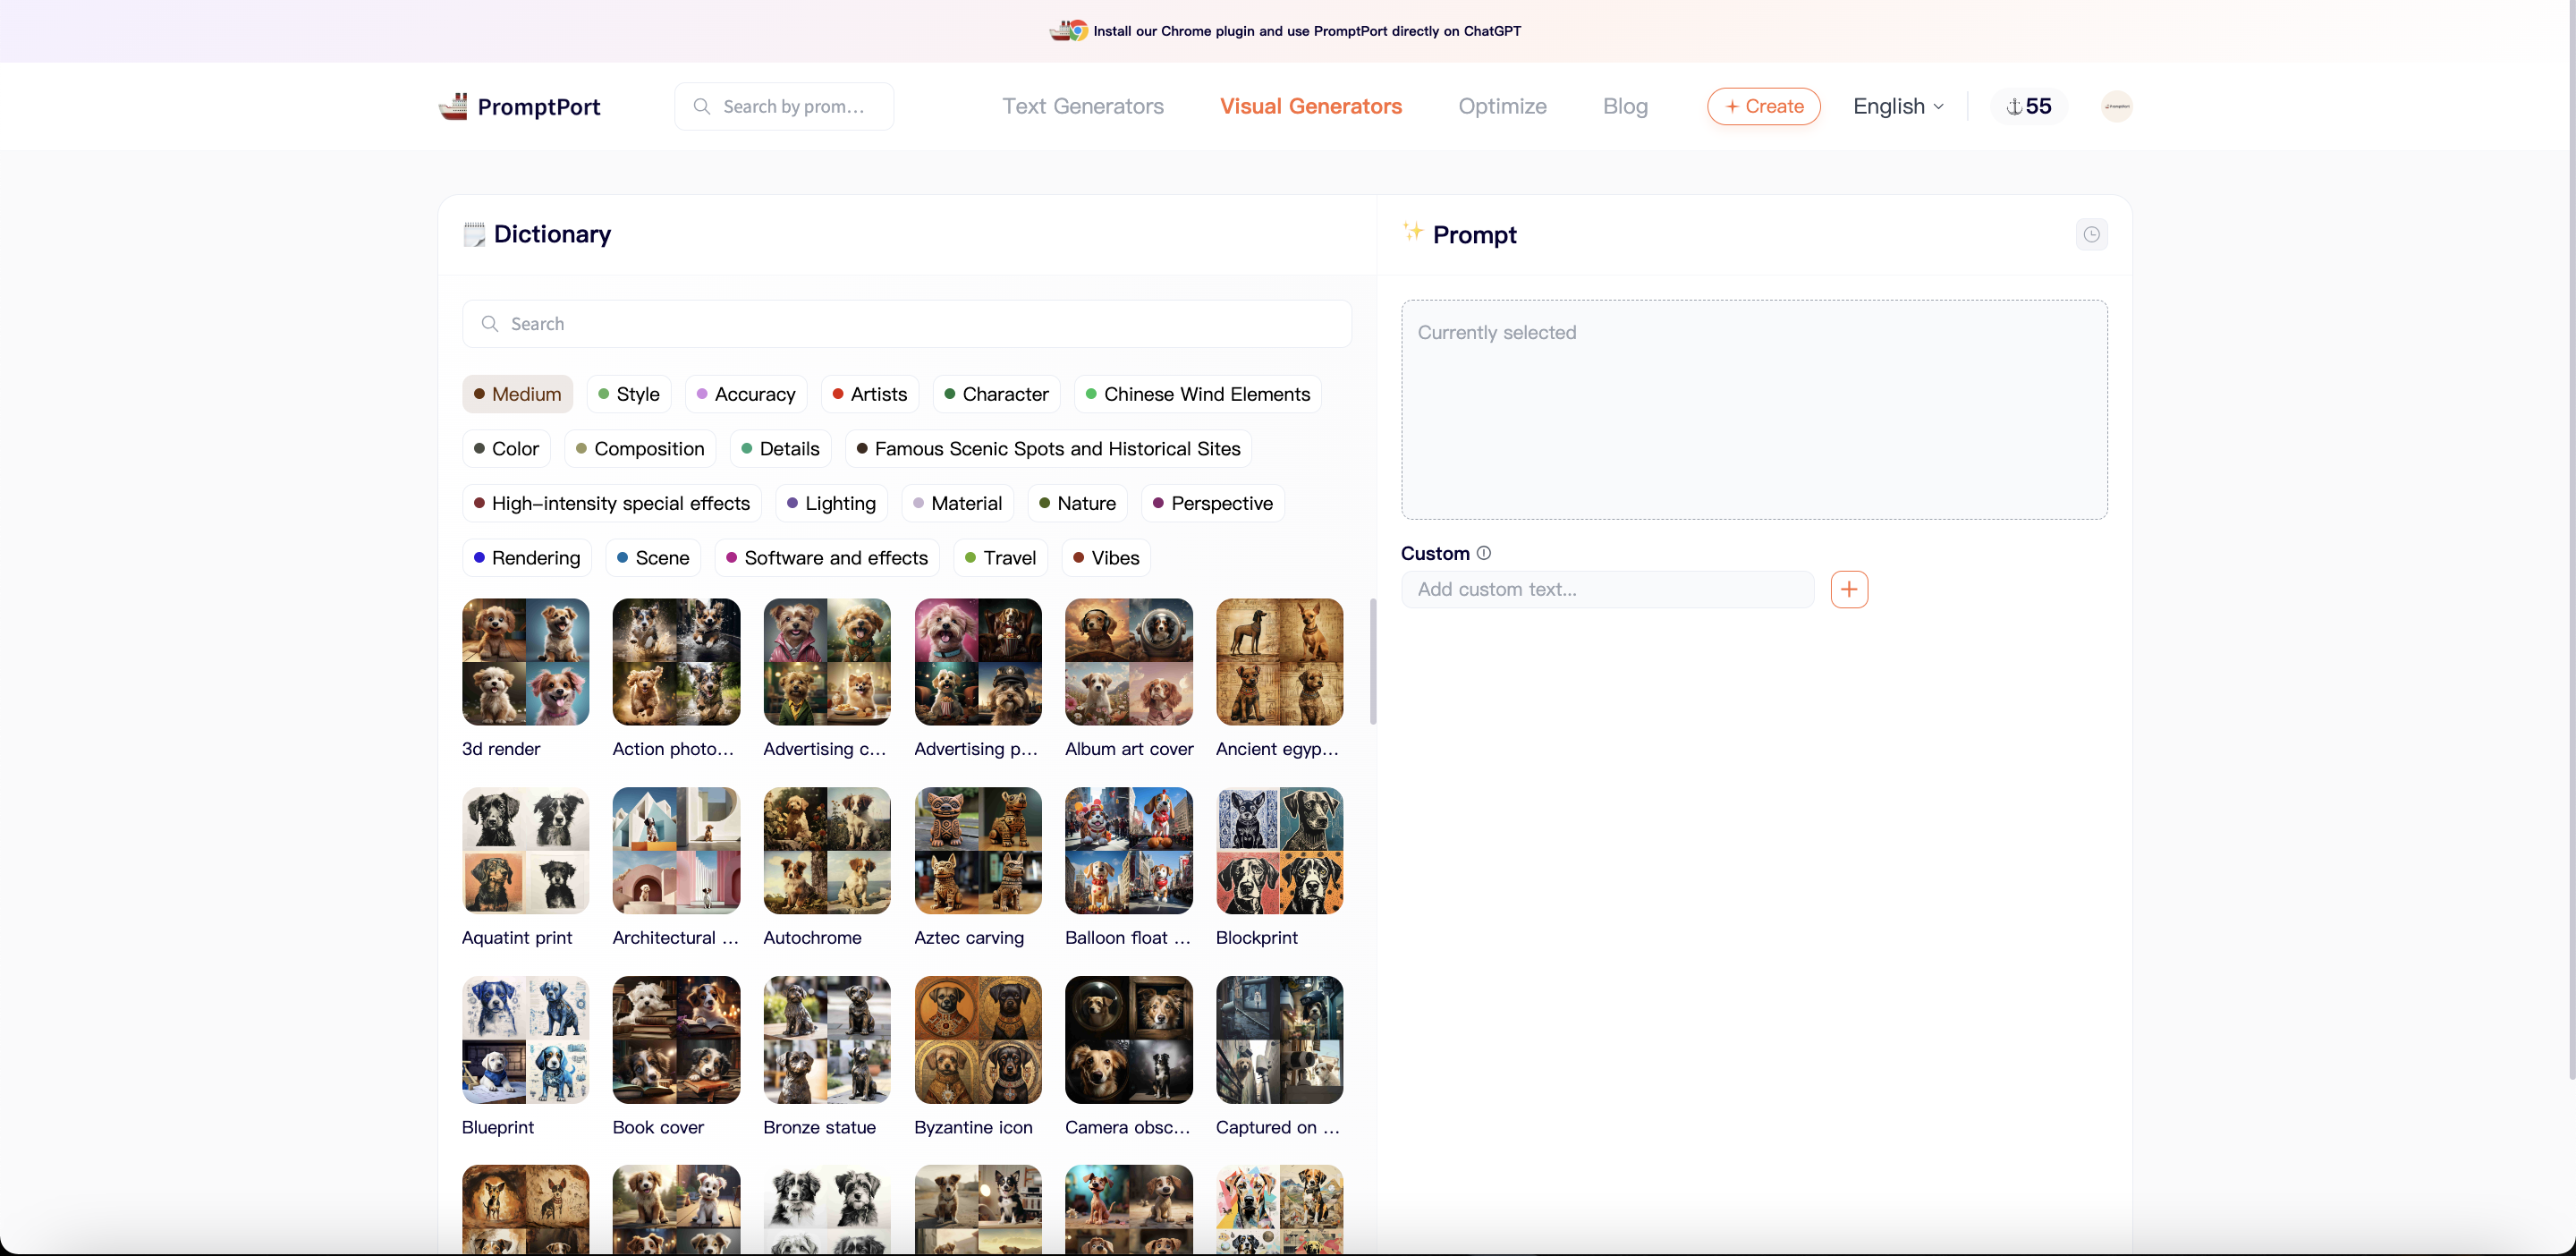This screenshot has height=1256, width=2576.
Task: Select the Chinese Wind Elements filter
Action: click(1197, 394)
